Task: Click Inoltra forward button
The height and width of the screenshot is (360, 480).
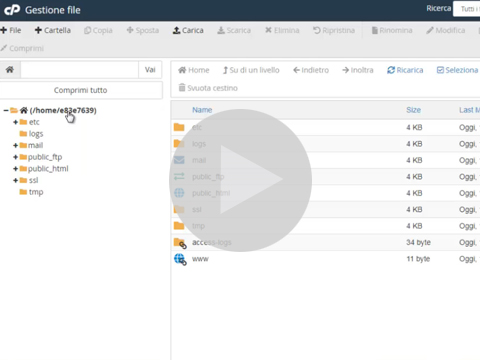Action: click(358, 70)
